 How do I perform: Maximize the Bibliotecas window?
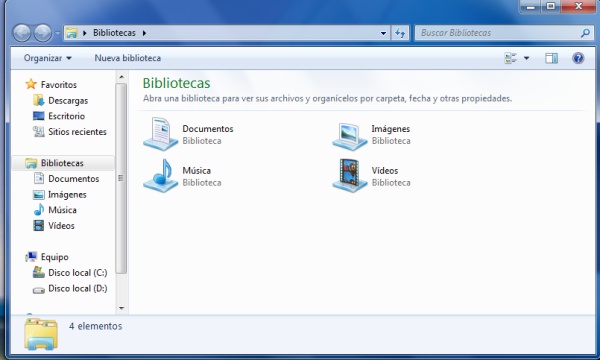click(x=551, y=6)
